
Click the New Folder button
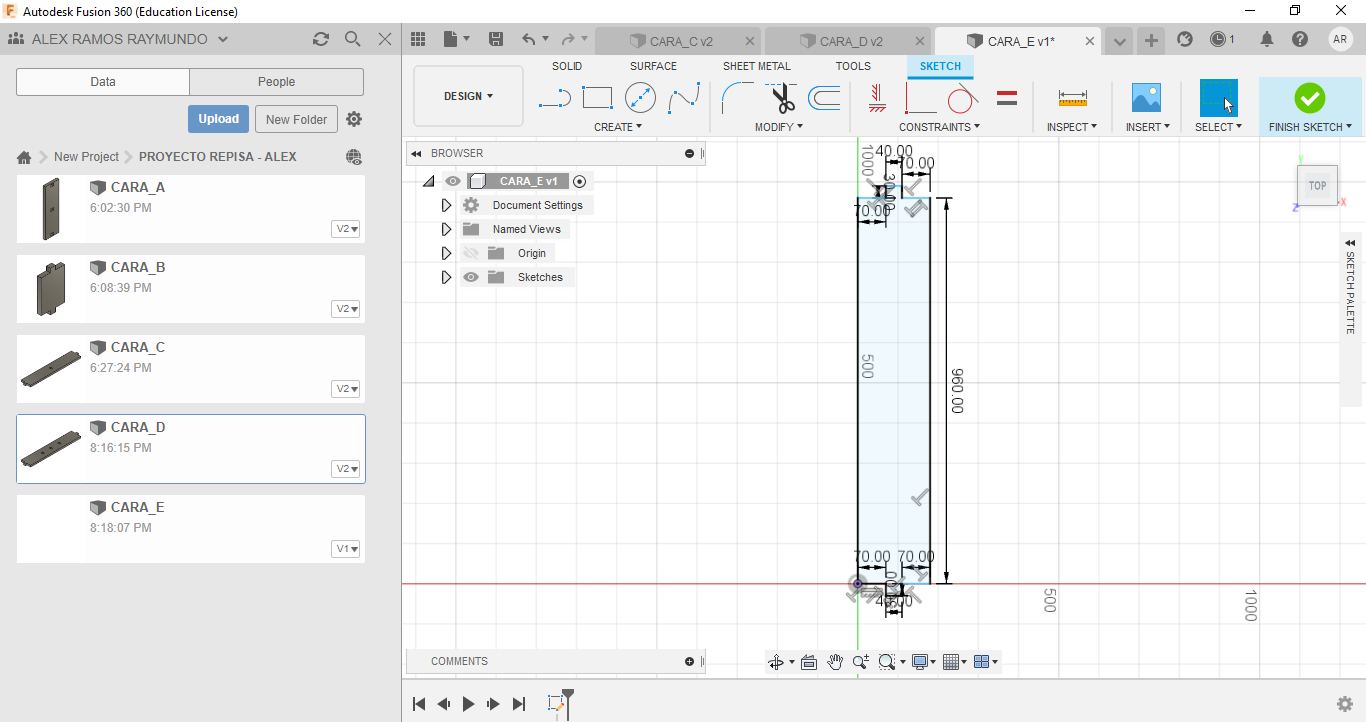click(x=297, y=119)
